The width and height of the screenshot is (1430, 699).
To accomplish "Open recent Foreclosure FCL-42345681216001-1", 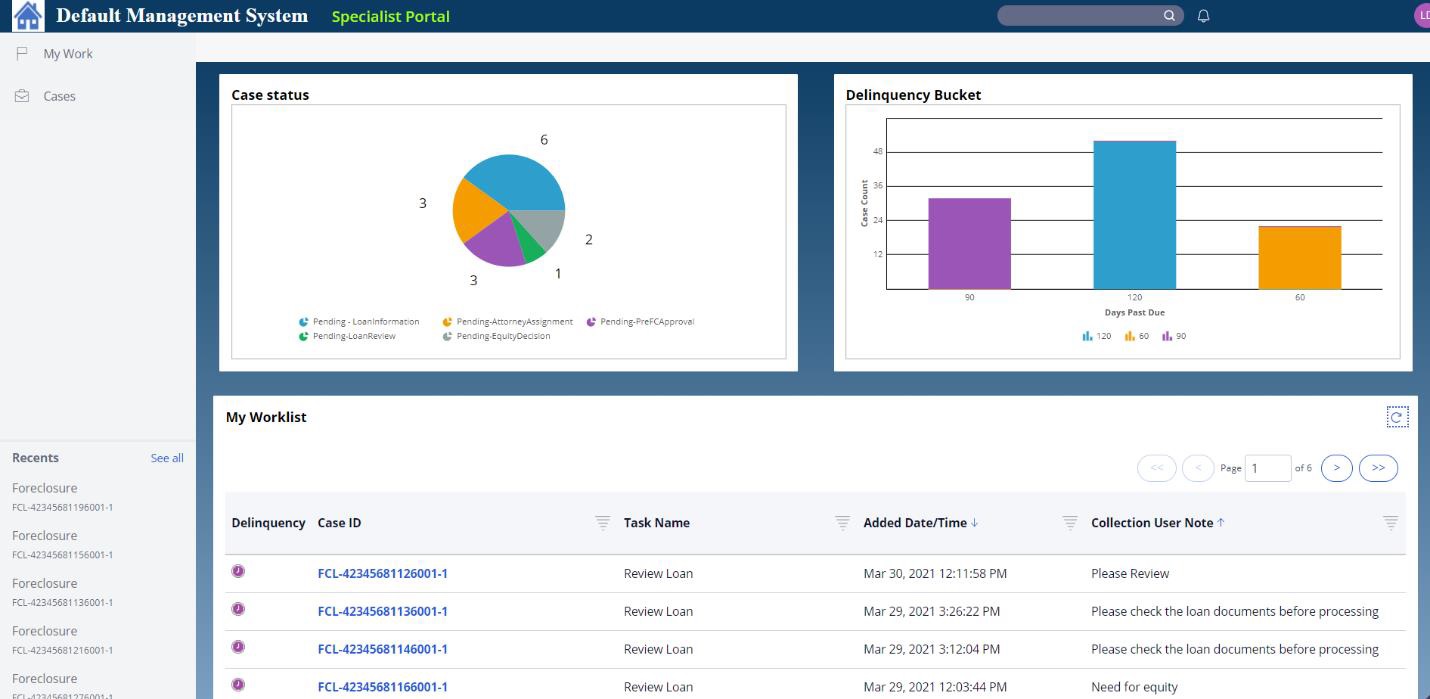I will [62, 640].
